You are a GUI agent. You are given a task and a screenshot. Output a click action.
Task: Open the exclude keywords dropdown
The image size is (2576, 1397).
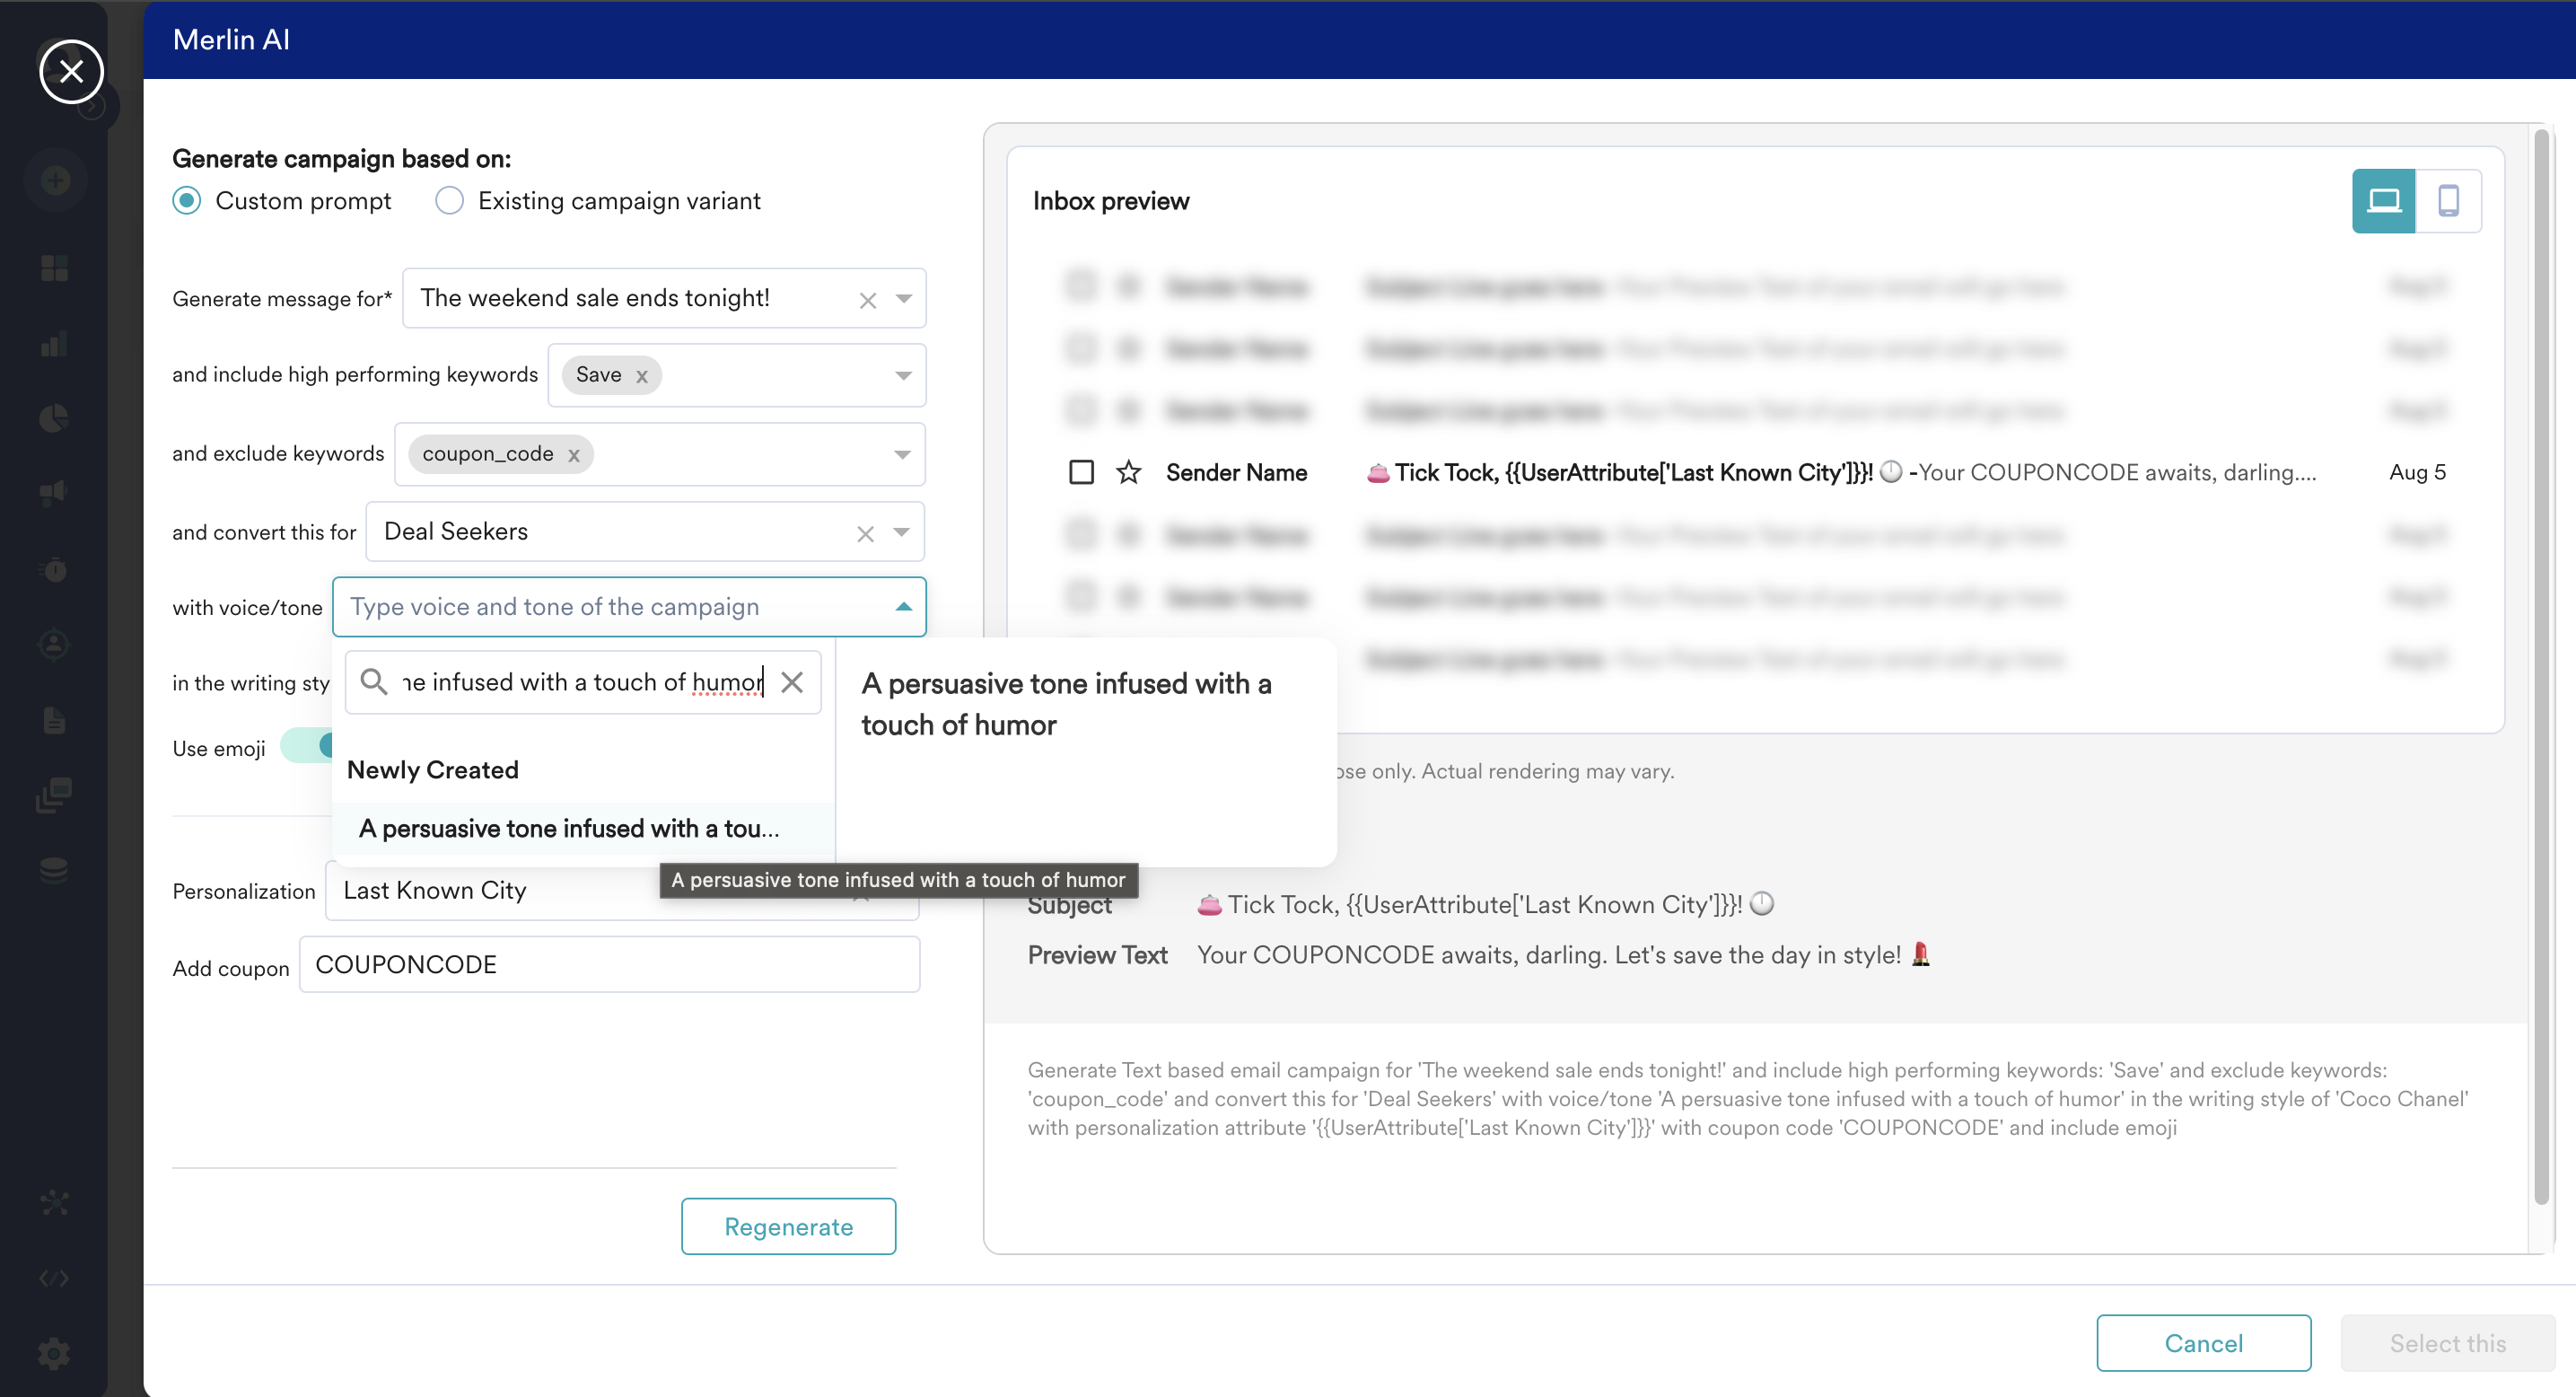tap(901, 454)
